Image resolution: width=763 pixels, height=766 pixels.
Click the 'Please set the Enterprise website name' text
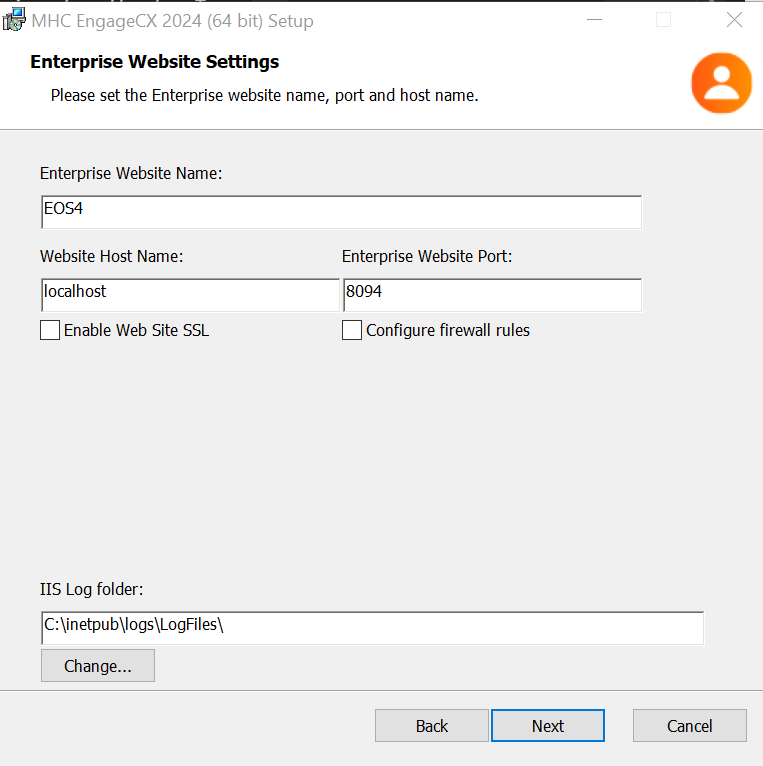point(264,95)
